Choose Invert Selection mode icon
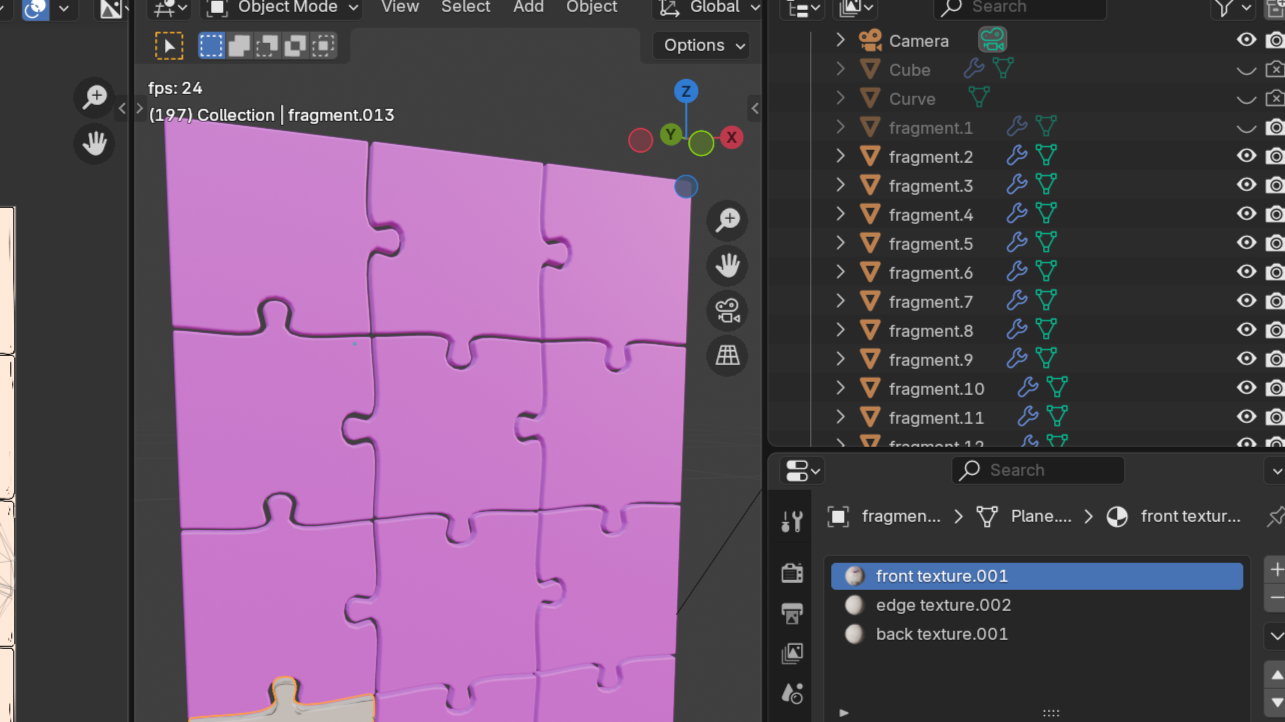This screenshot has height=722, width=1285. pos(295,46)
